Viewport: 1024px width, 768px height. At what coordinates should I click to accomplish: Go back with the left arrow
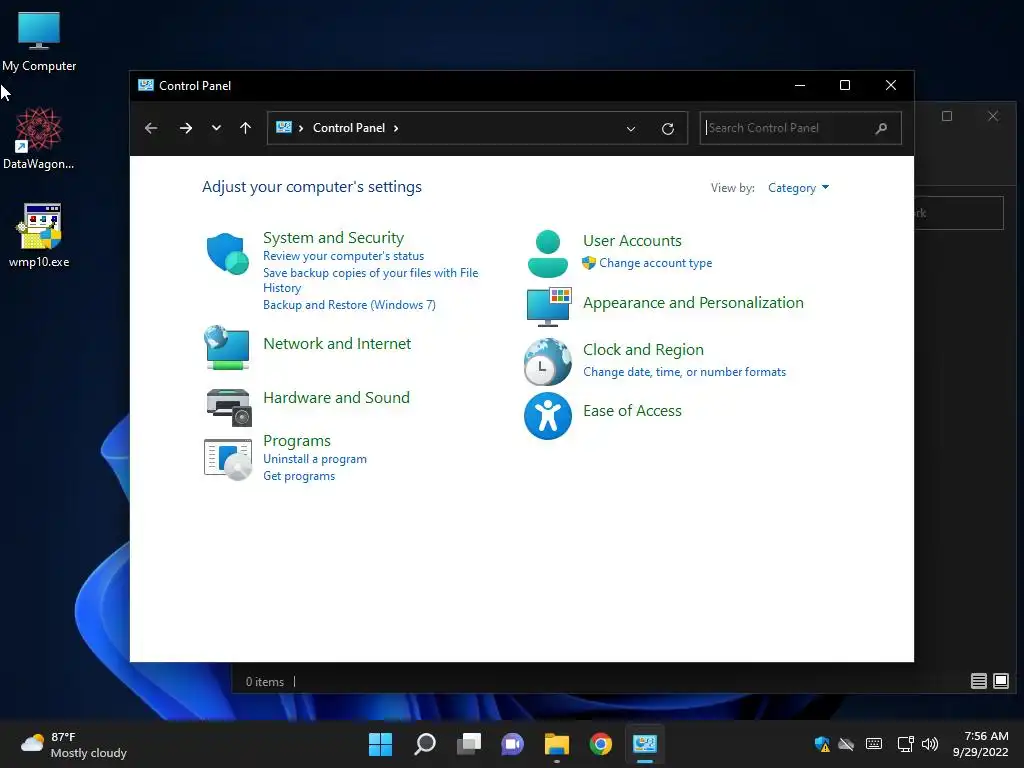pos(151,128)
